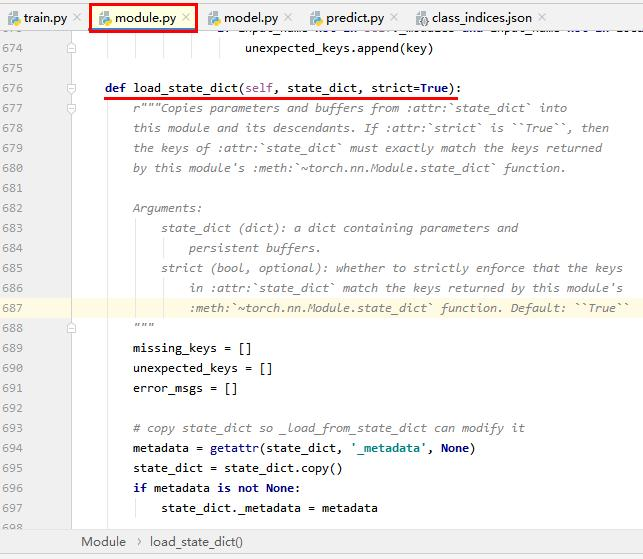The width and height of the screenshot is (643, 559).
Task: Open class_indices.json tab
Action: point(482,18)
